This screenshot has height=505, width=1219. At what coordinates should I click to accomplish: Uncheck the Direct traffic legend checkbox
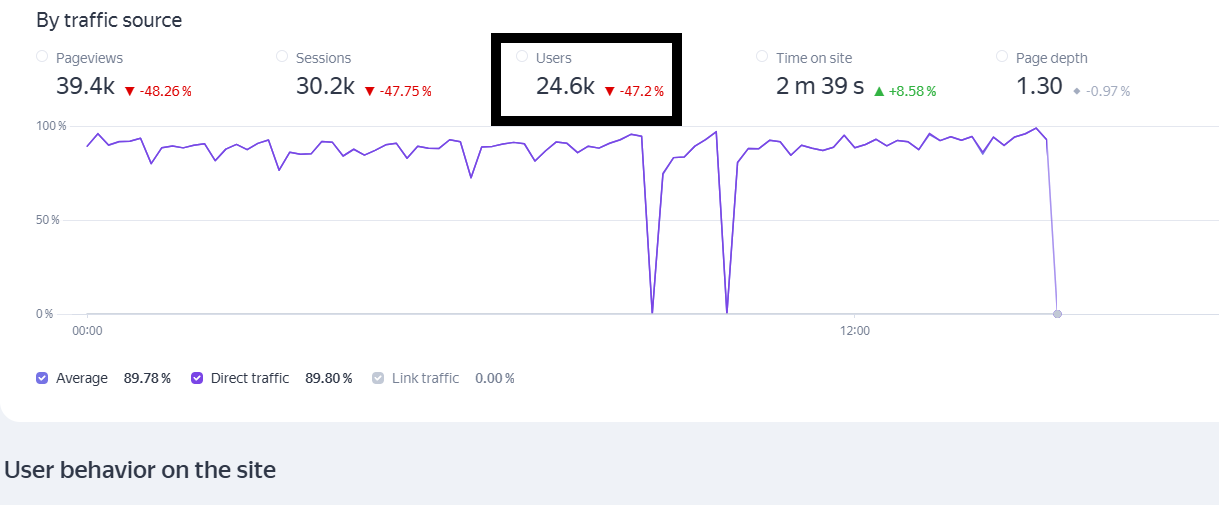(197, 378)
